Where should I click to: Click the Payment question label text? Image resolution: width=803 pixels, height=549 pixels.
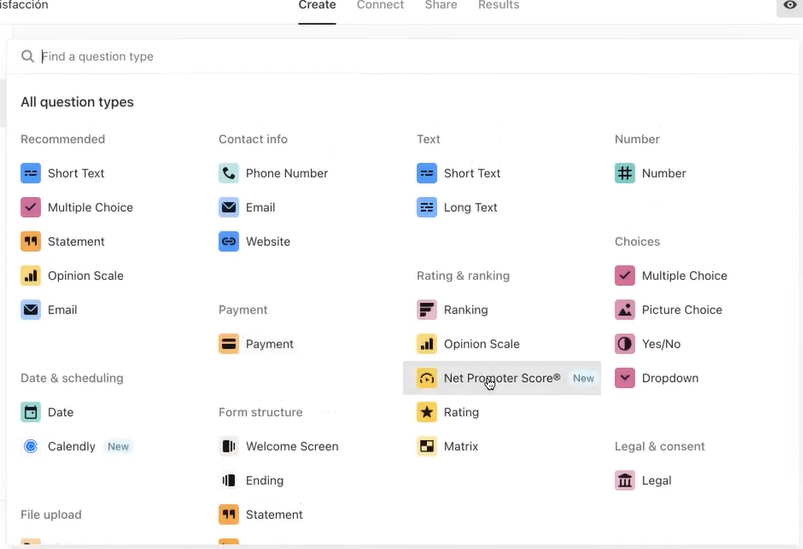[x=269, y=344]
